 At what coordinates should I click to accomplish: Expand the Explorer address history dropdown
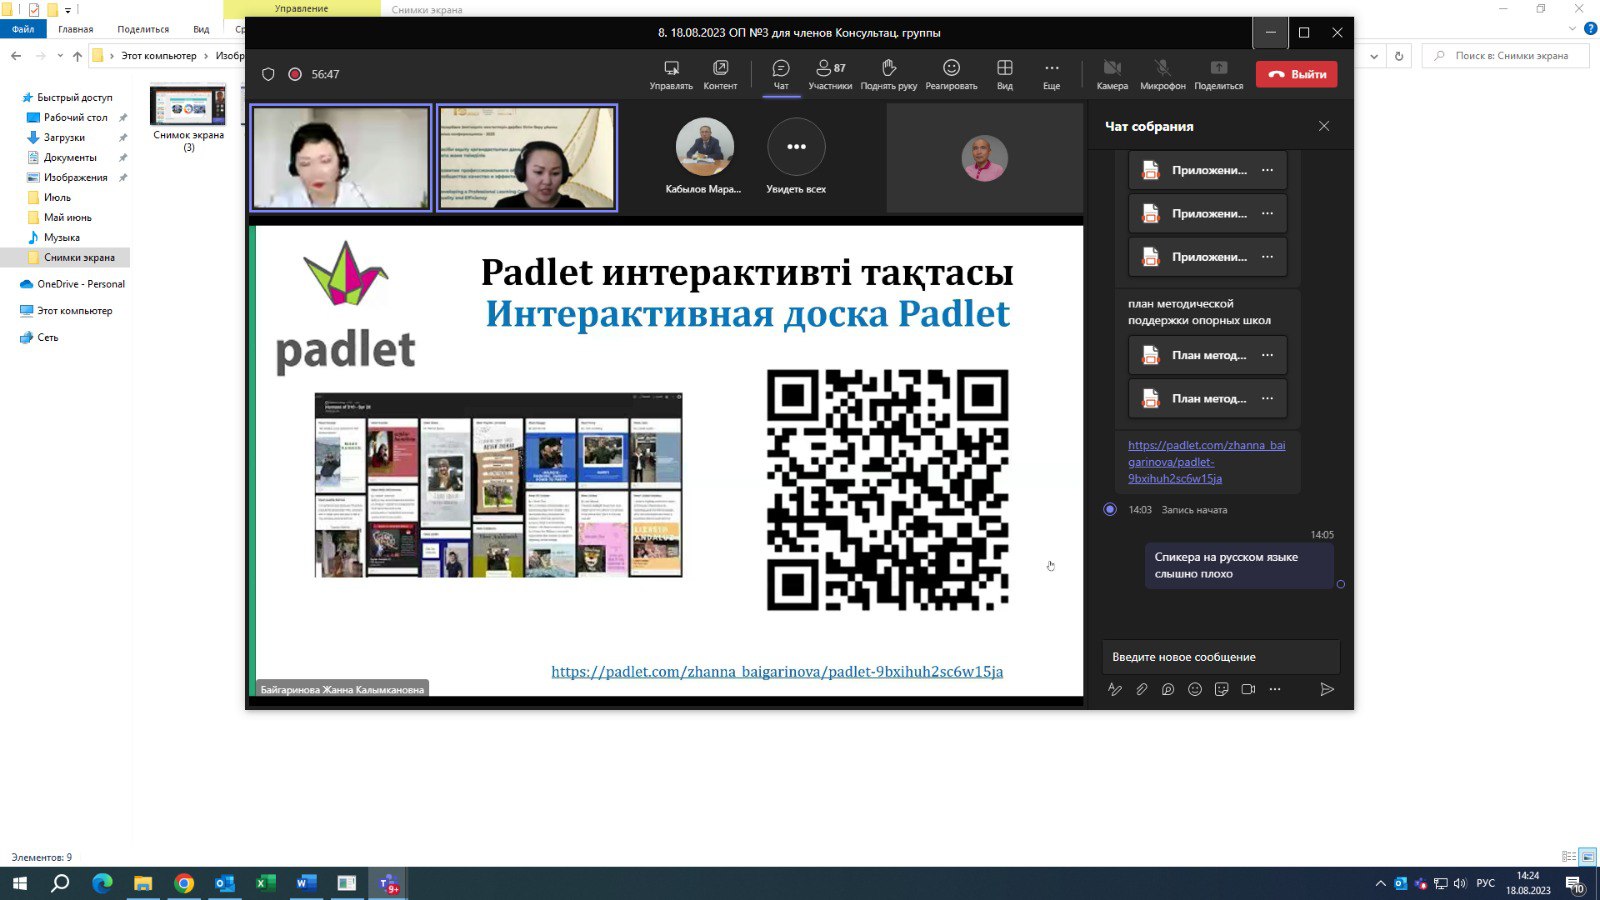point(1374,56)
